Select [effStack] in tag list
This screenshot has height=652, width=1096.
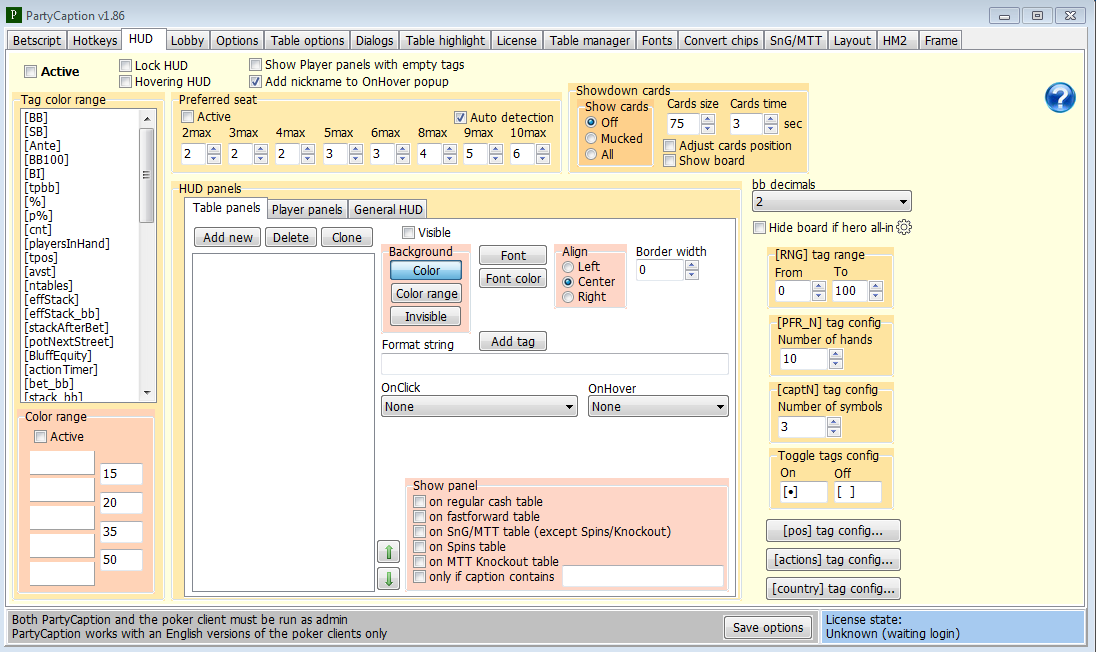[x=52, y=299]
